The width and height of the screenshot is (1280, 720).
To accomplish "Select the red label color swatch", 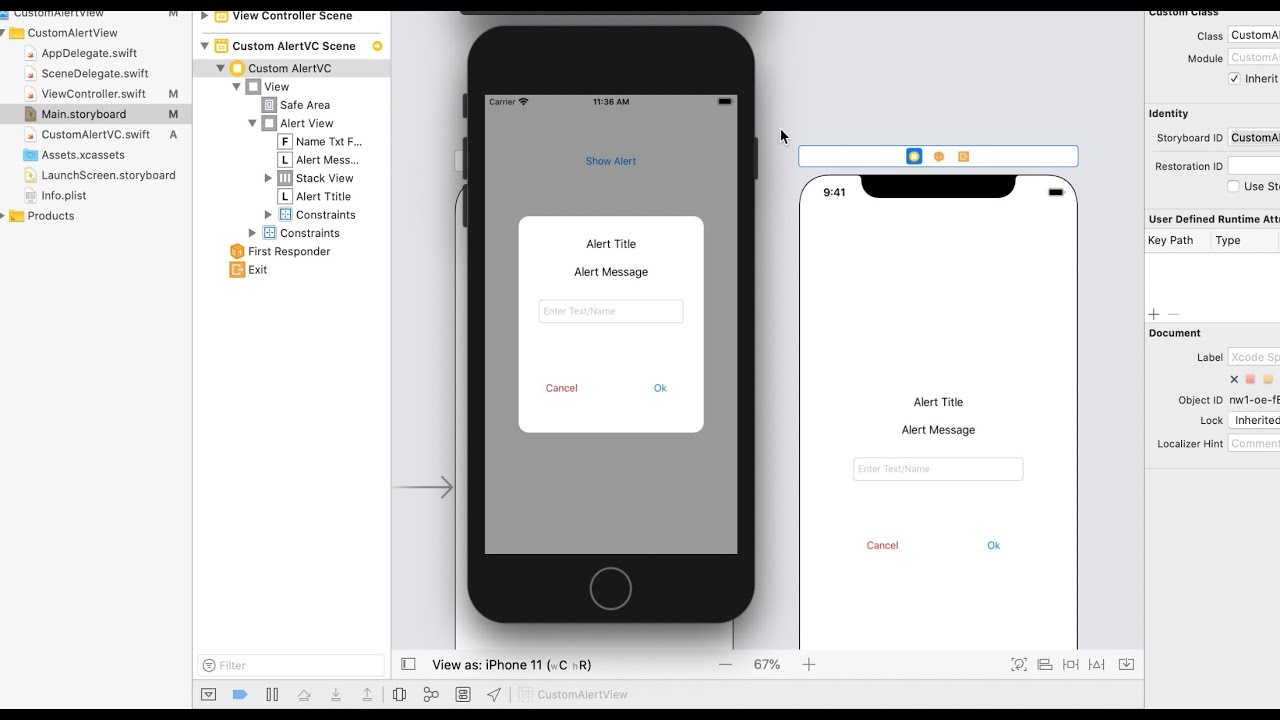I will tap(1250, 379).
